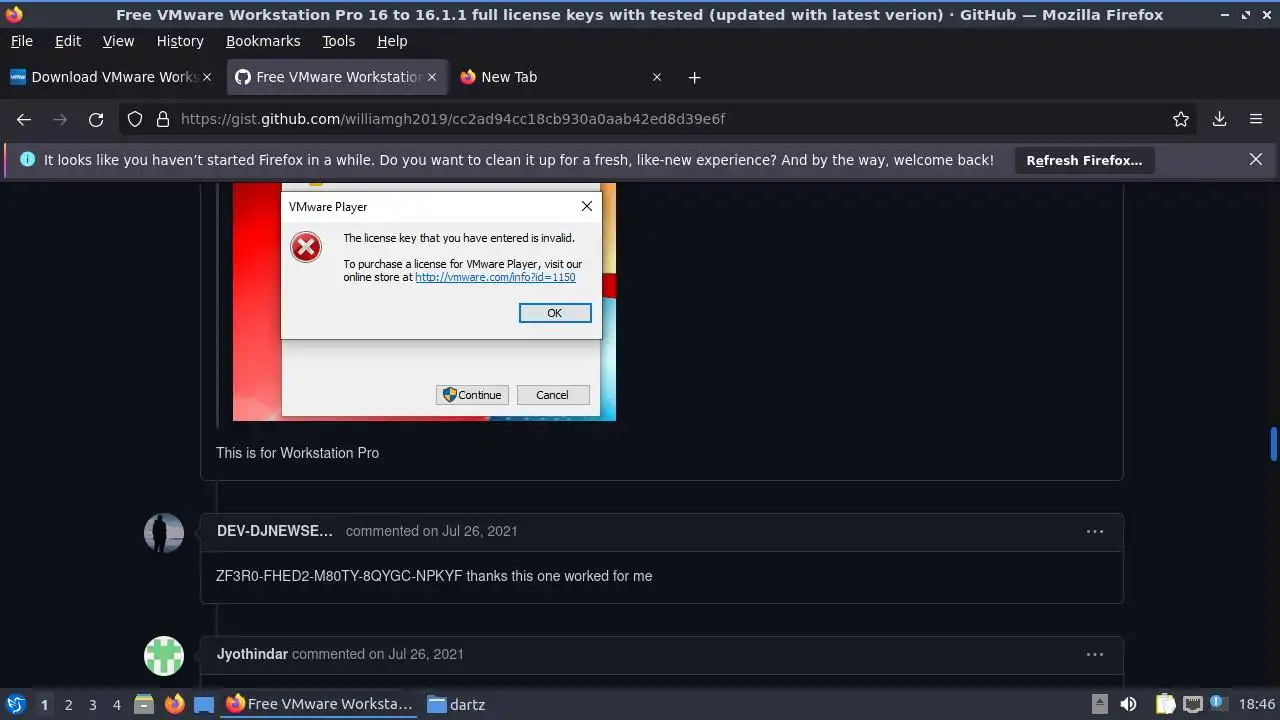Viewport: 1280px width, 720px height.
Task: Click the Refresh Firefox... button
Action: (x=1084, y=160)
